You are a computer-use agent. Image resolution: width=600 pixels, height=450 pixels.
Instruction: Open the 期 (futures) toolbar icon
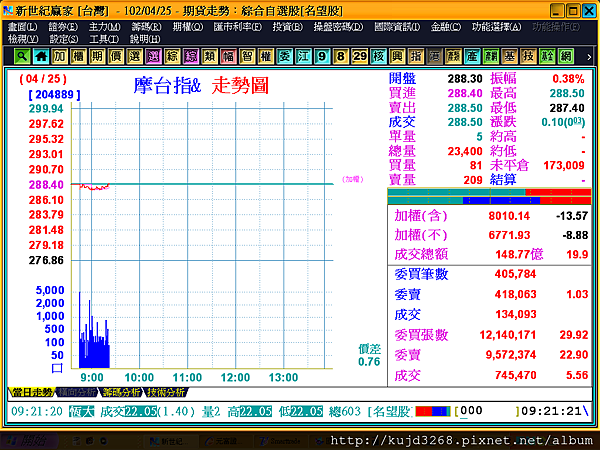[97, 57]
